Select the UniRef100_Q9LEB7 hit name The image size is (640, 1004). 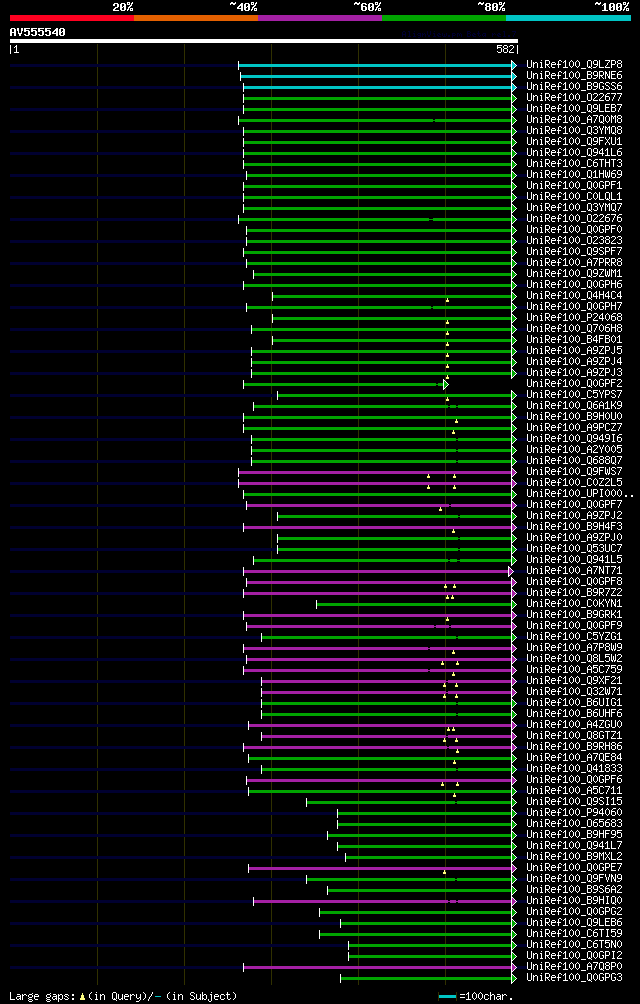coord(574,108)
